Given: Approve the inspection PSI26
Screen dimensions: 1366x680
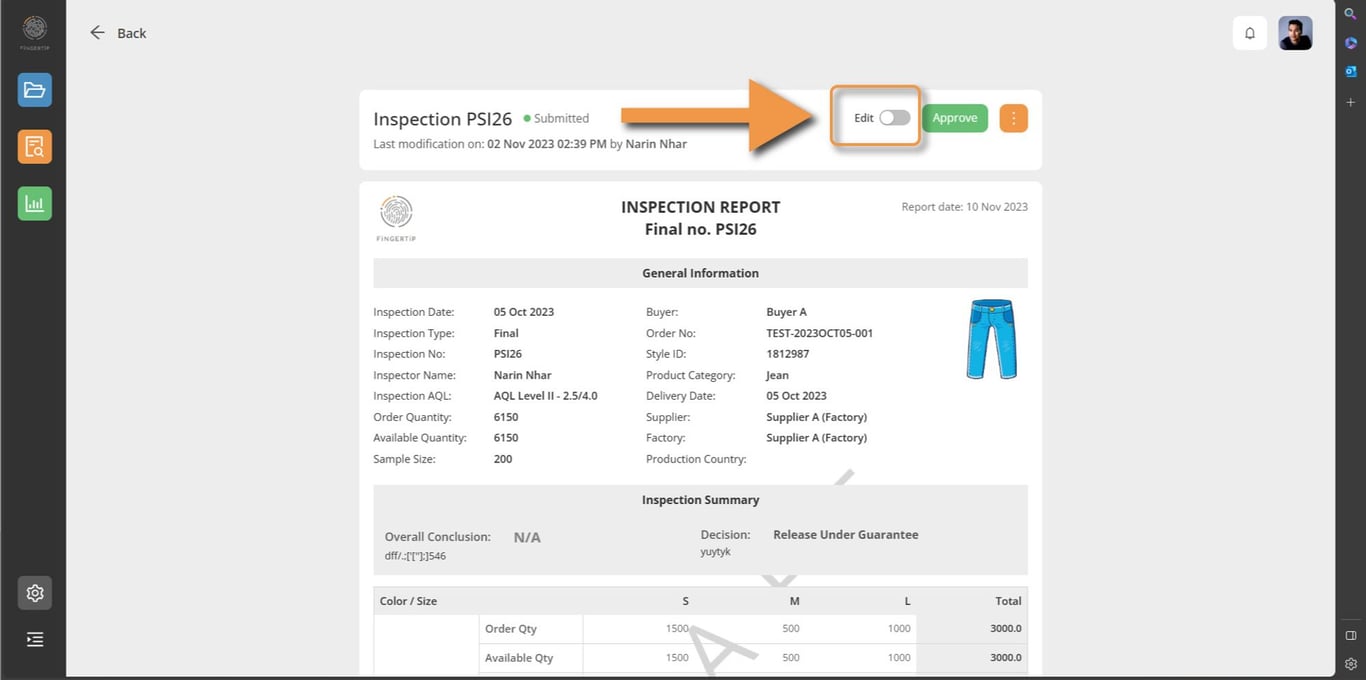Looking at the screenshot, I should pyautogui.click(x=955, y=118).
